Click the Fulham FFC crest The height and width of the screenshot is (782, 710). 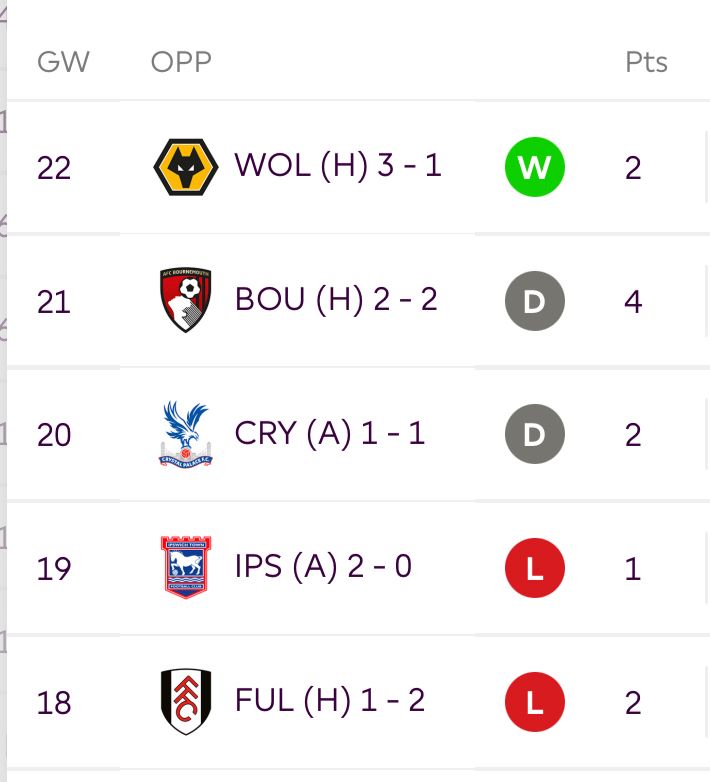tap(185, 701)
